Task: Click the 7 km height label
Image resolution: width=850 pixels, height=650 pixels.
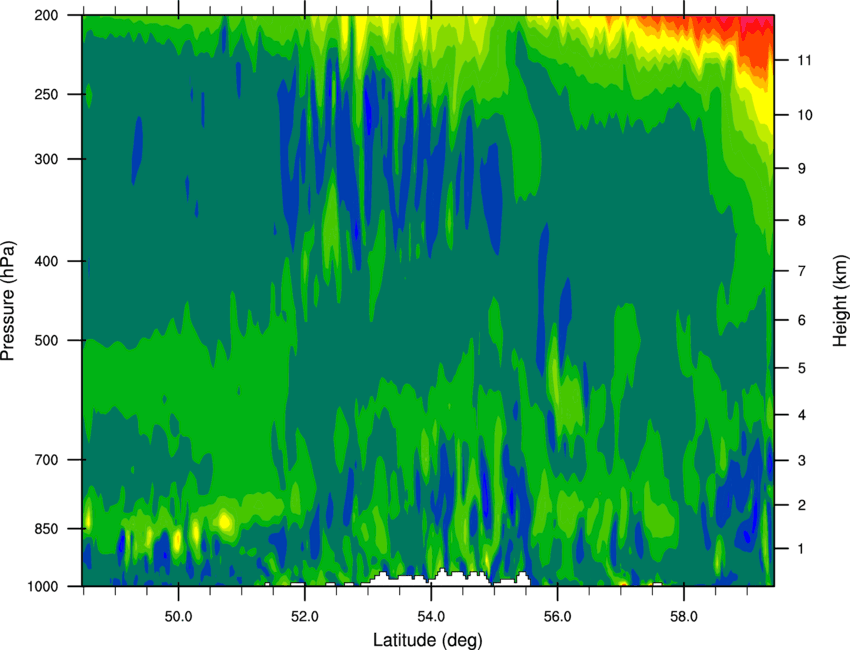Action: [x=801, y=271]
